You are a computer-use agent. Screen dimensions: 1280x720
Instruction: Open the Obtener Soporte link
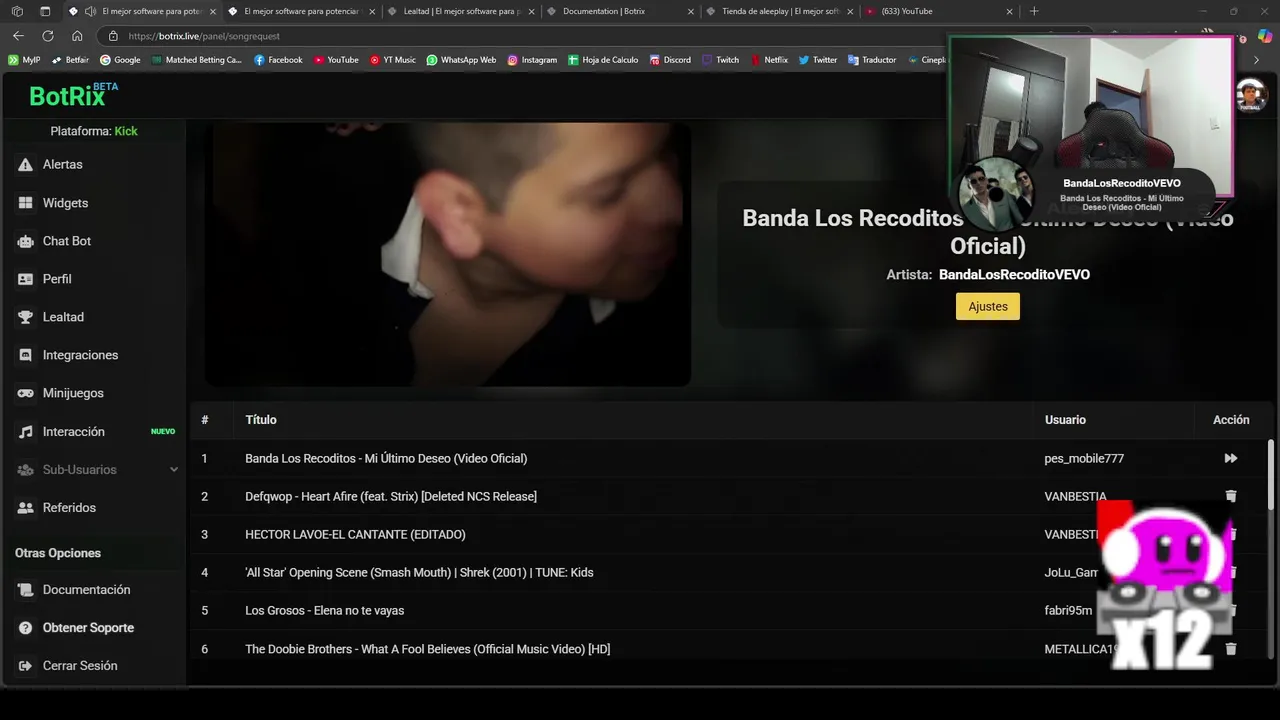tap(88, 628)
